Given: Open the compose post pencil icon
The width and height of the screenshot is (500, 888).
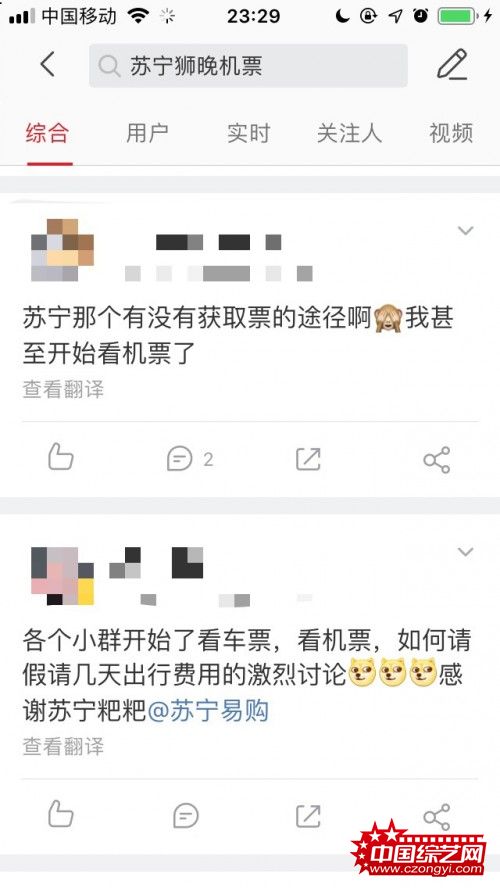Looking at the screenshot, I should pyautogui.click(x=452, y=64).
